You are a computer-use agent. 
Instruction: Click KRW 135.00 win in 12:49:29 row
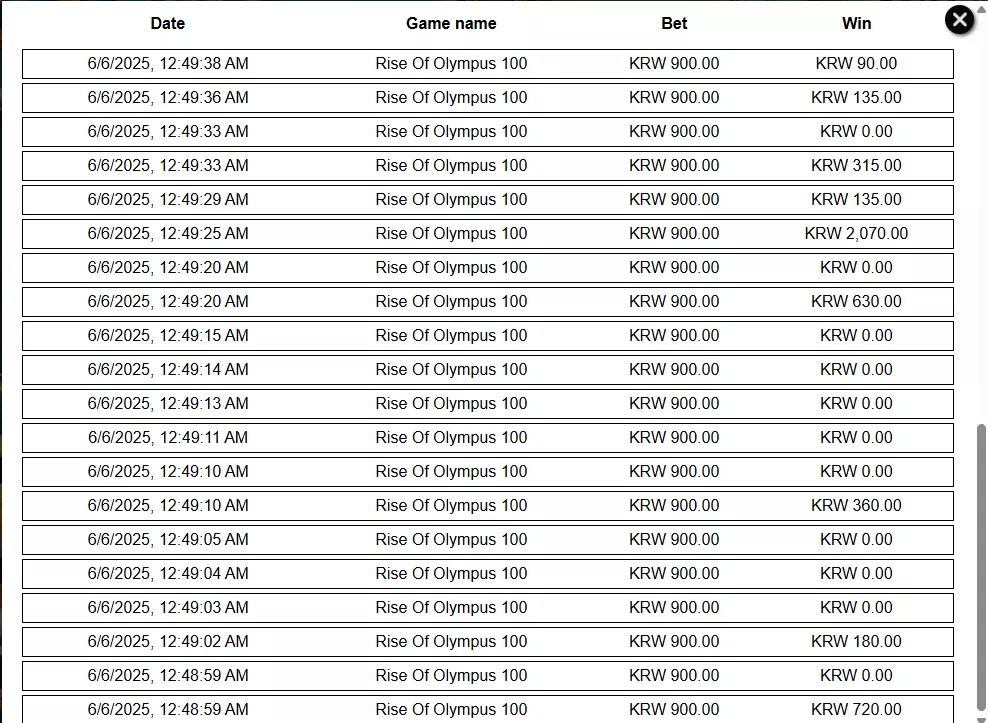(x=856, y=200)
